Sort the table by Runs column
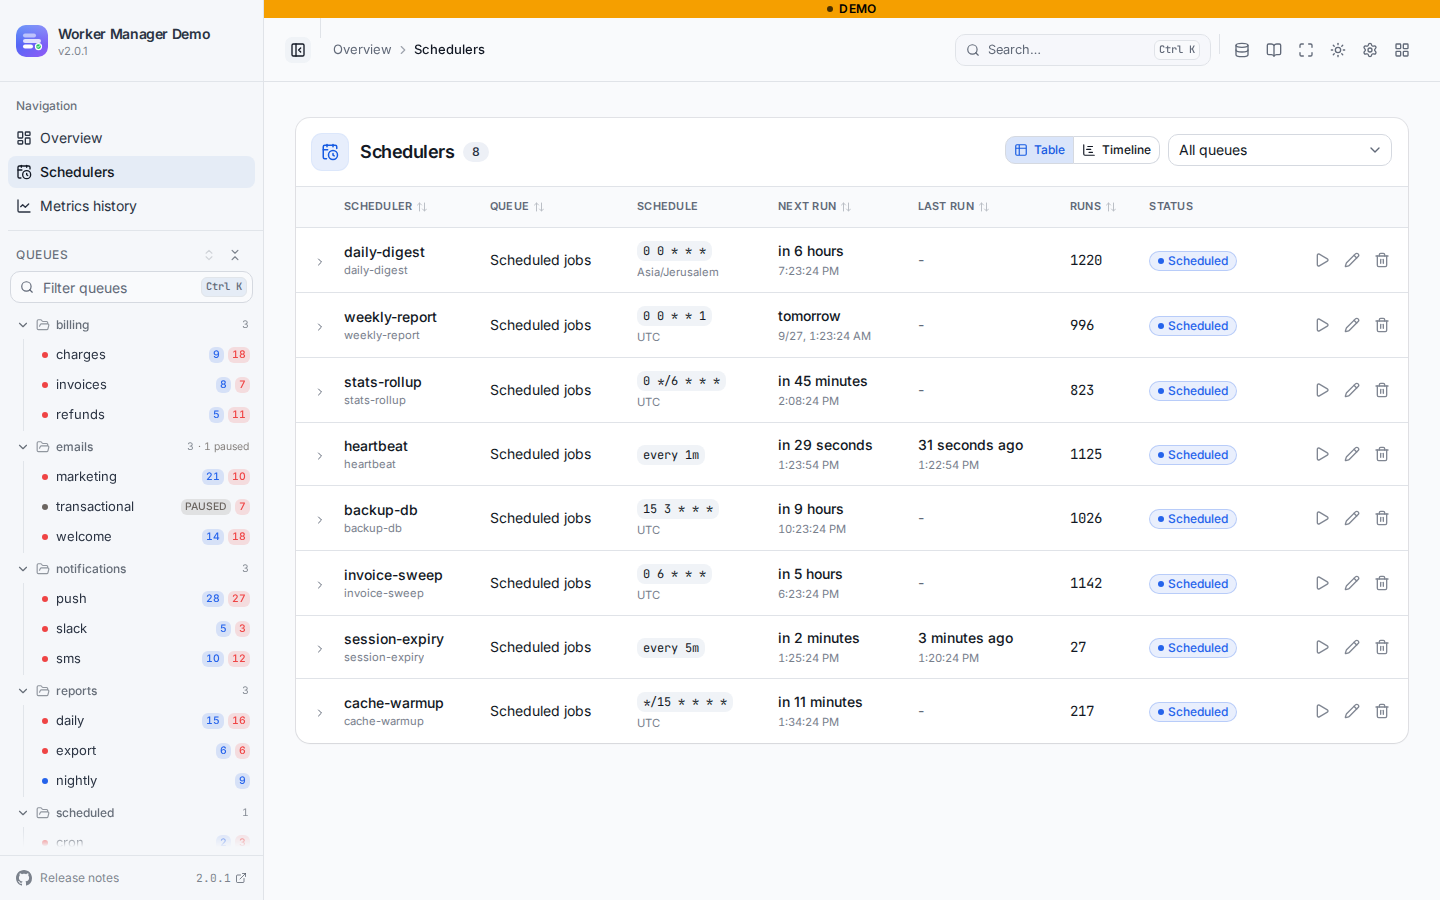 click(1092, 207)
